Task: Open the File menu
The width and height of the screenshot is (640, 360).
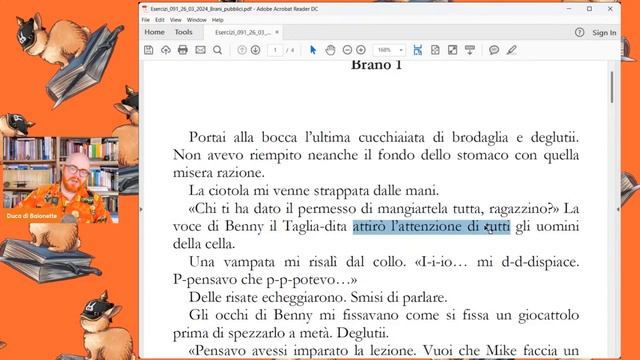Action: coord(146,20)
